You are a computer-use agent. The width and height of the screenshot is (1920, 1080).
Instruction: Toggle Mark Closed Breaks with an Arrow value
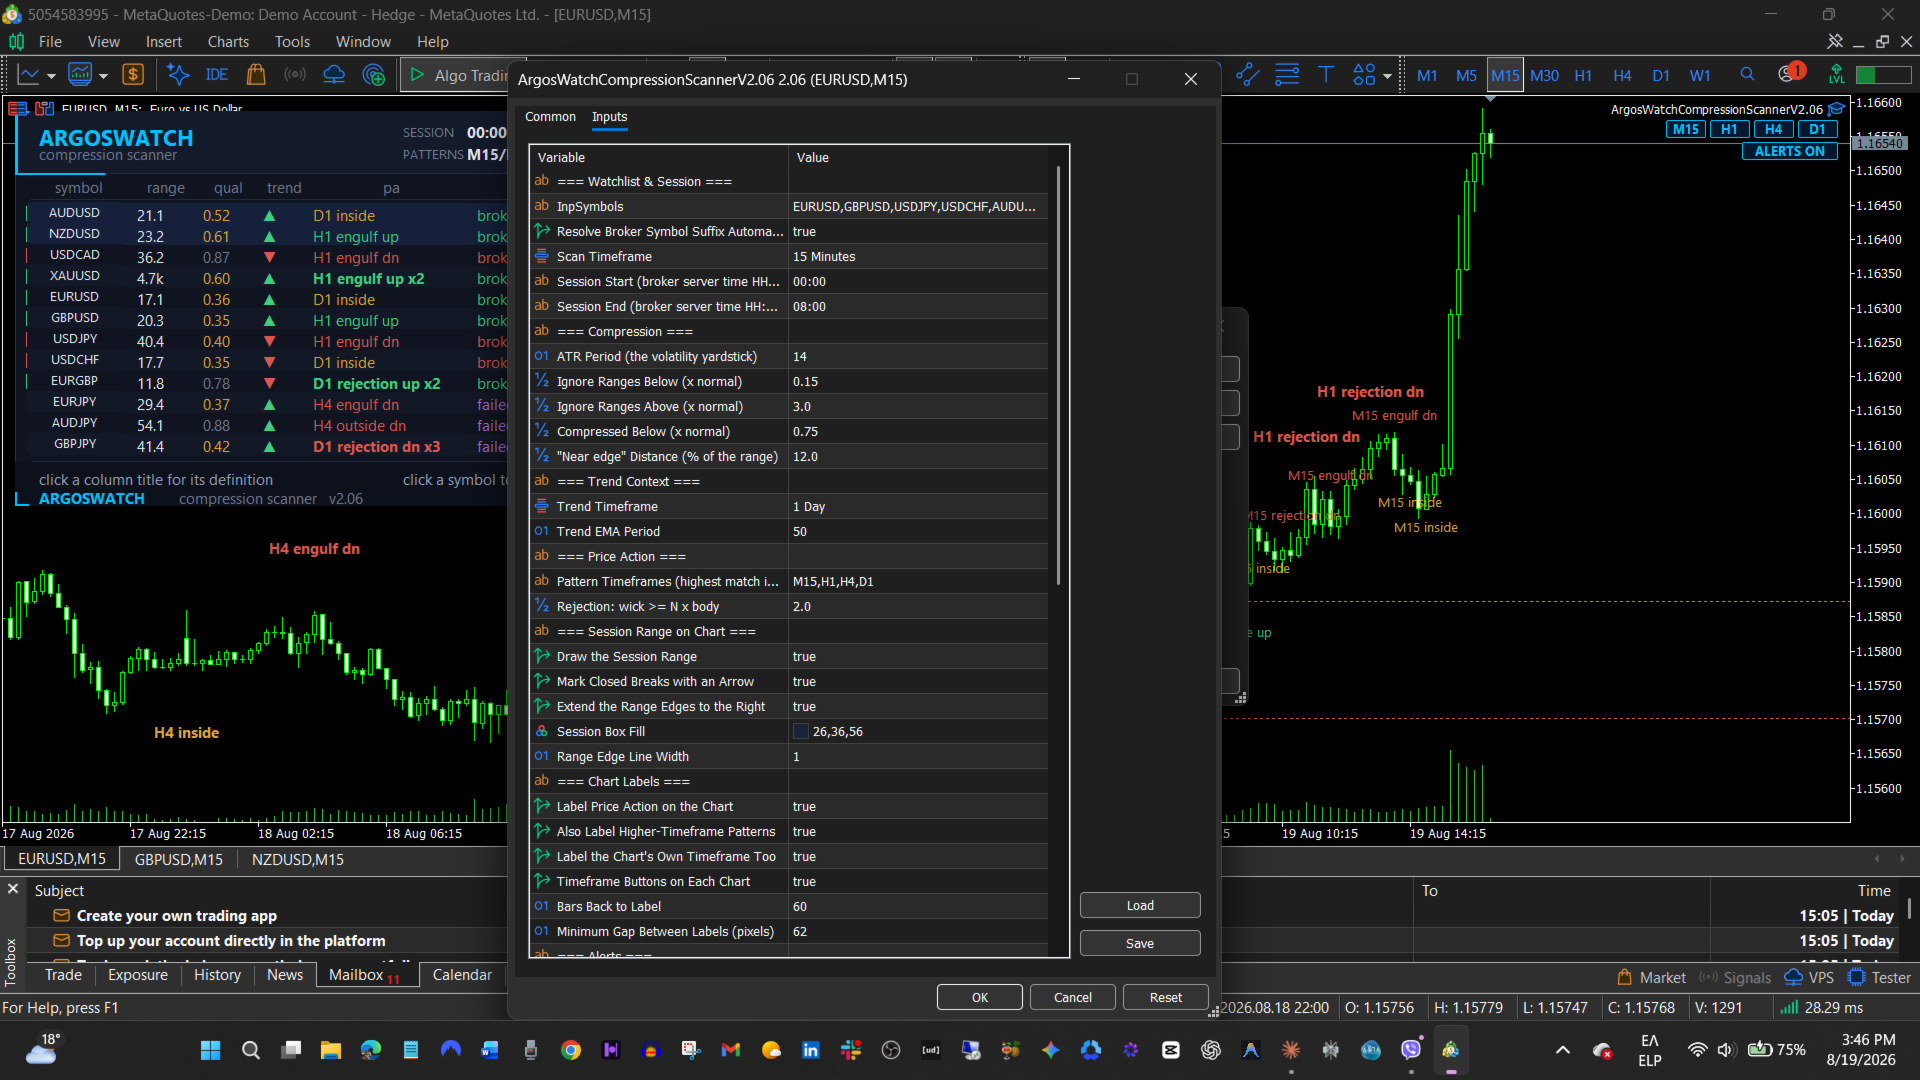918,682
